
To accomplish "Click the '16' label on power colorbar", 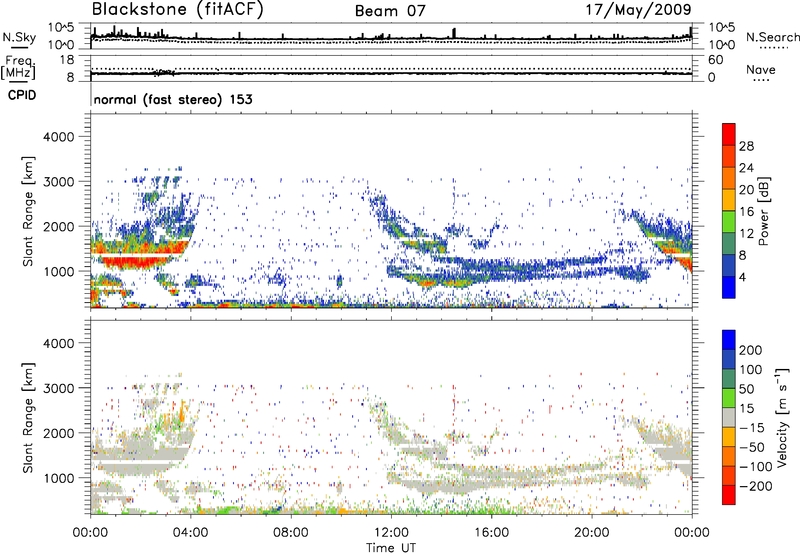I will tap(746, 212).
